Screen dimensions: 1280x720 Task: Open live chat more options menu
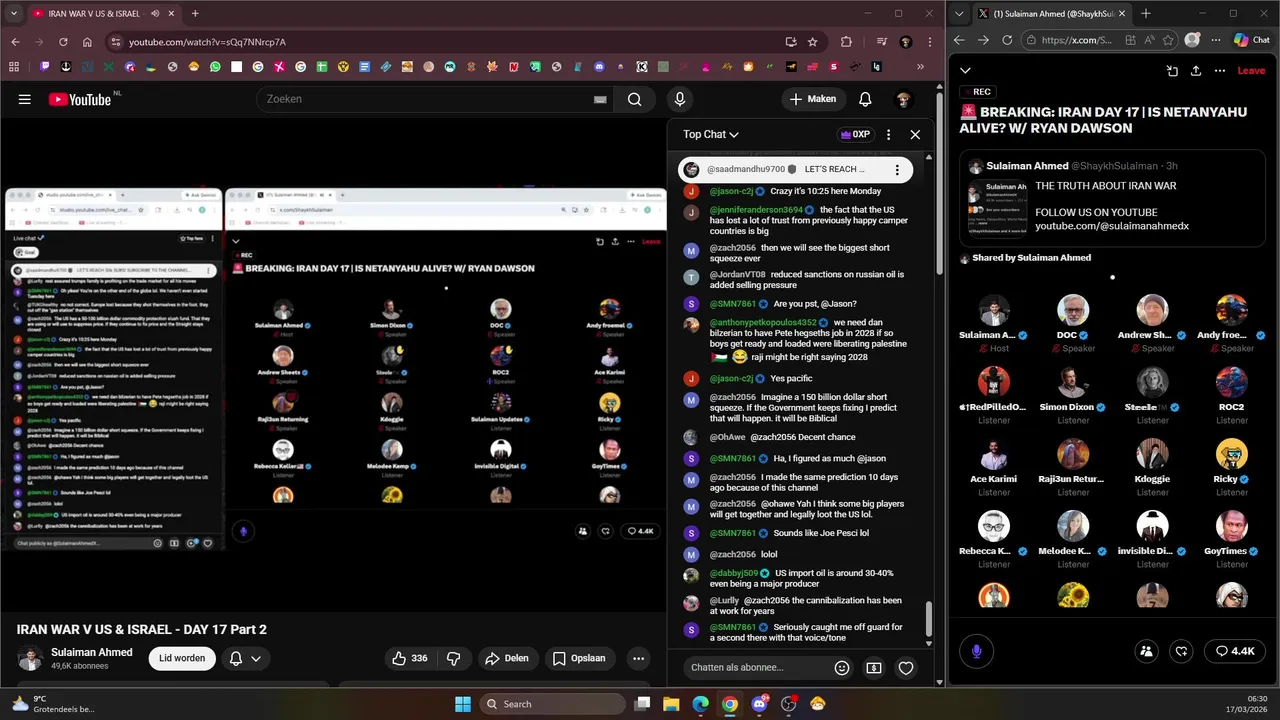888,134
